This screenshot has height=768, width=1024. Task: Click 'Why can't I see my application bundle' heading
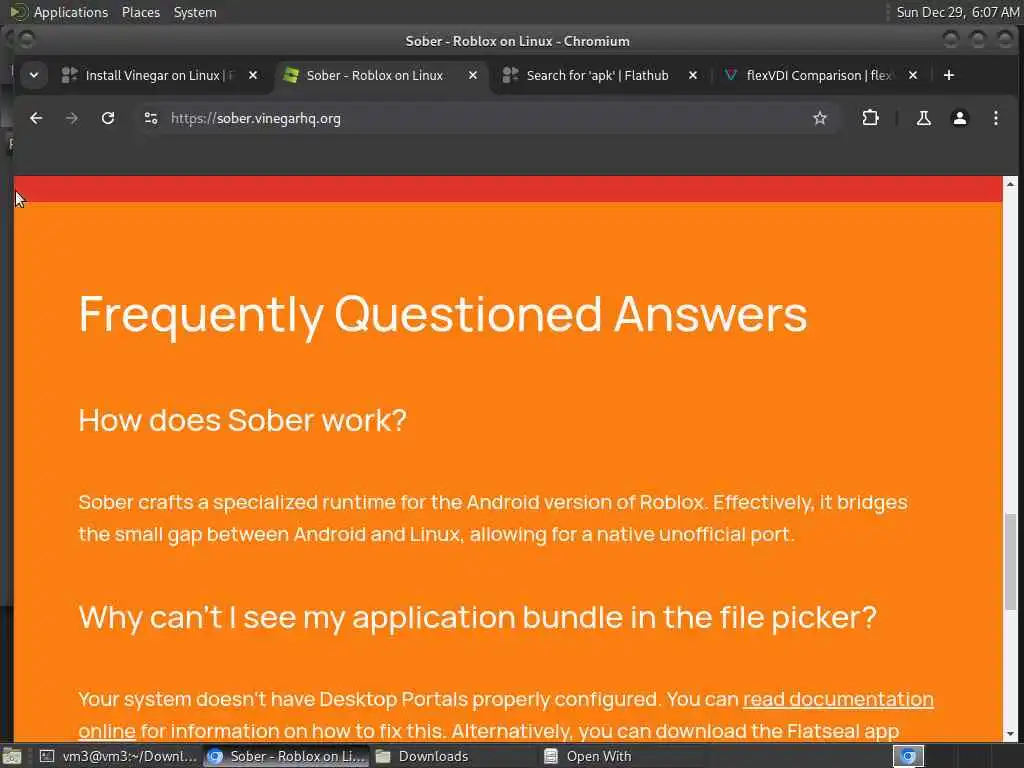click(x=477, y=617)
